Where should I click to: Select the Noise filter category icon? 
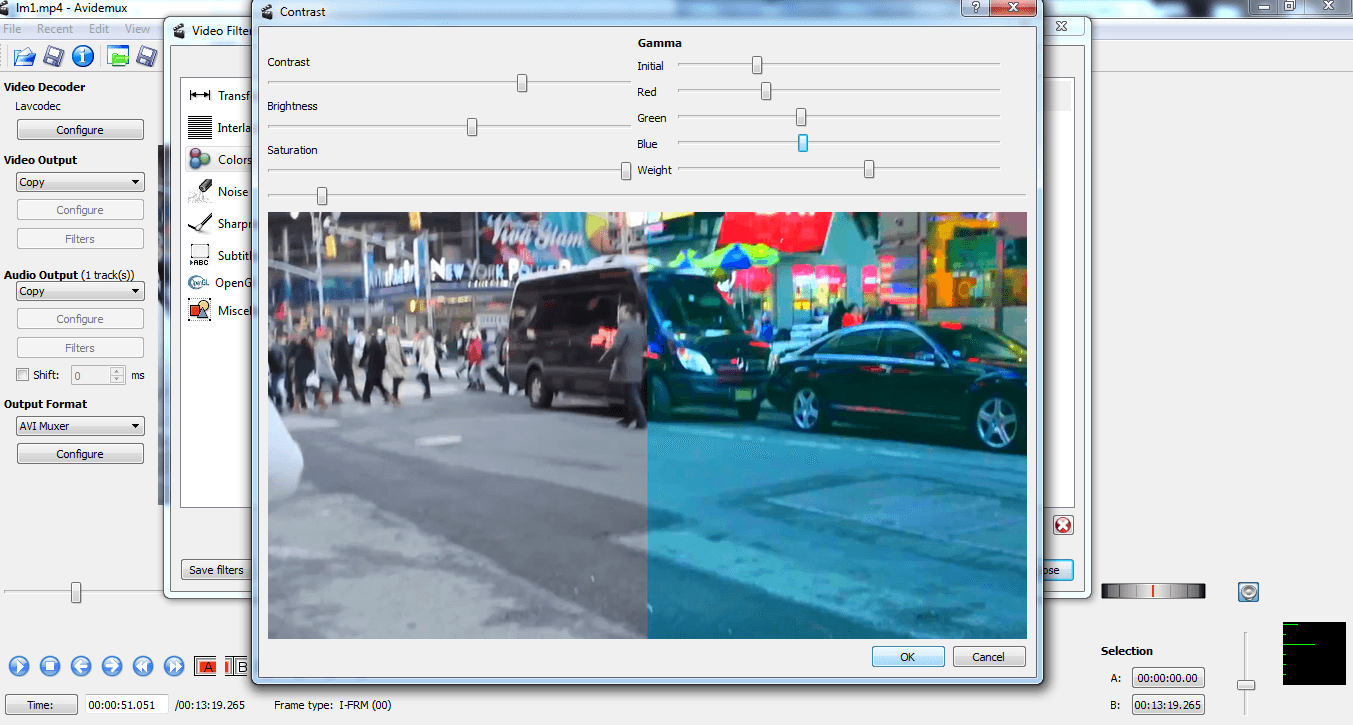coord(200,191)
